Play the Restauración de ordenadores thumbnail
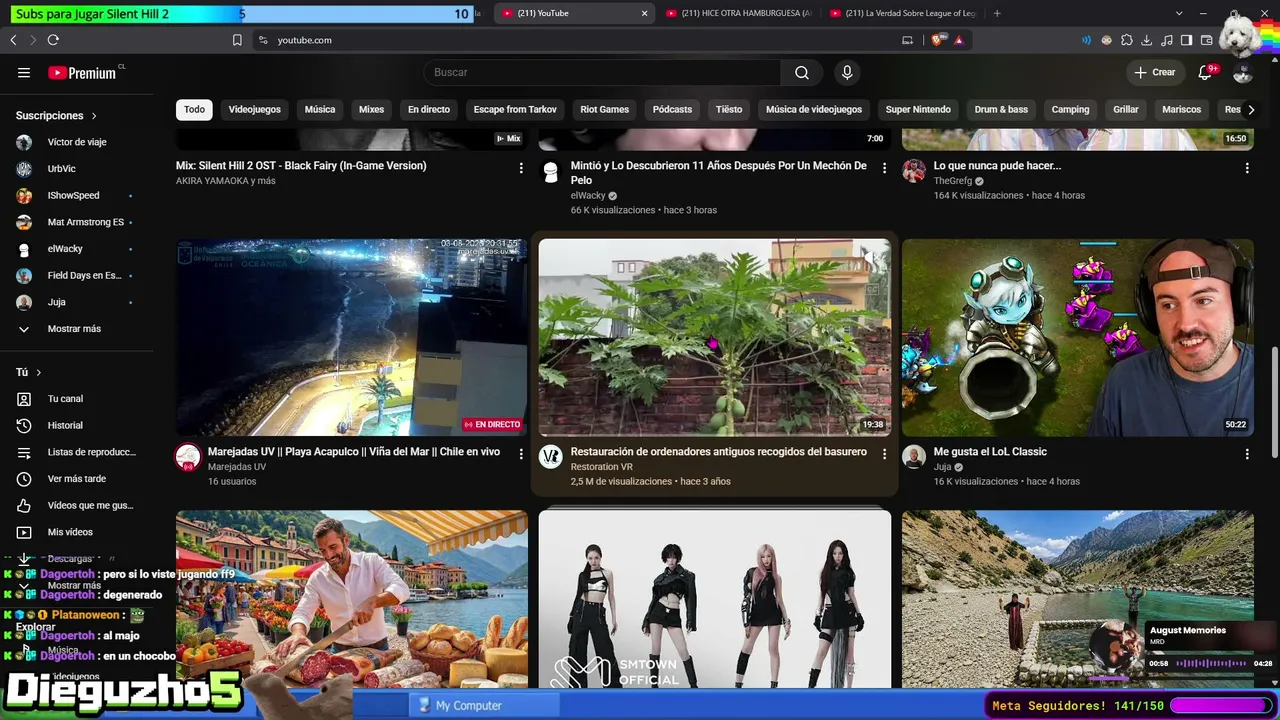 click(715, 337)
